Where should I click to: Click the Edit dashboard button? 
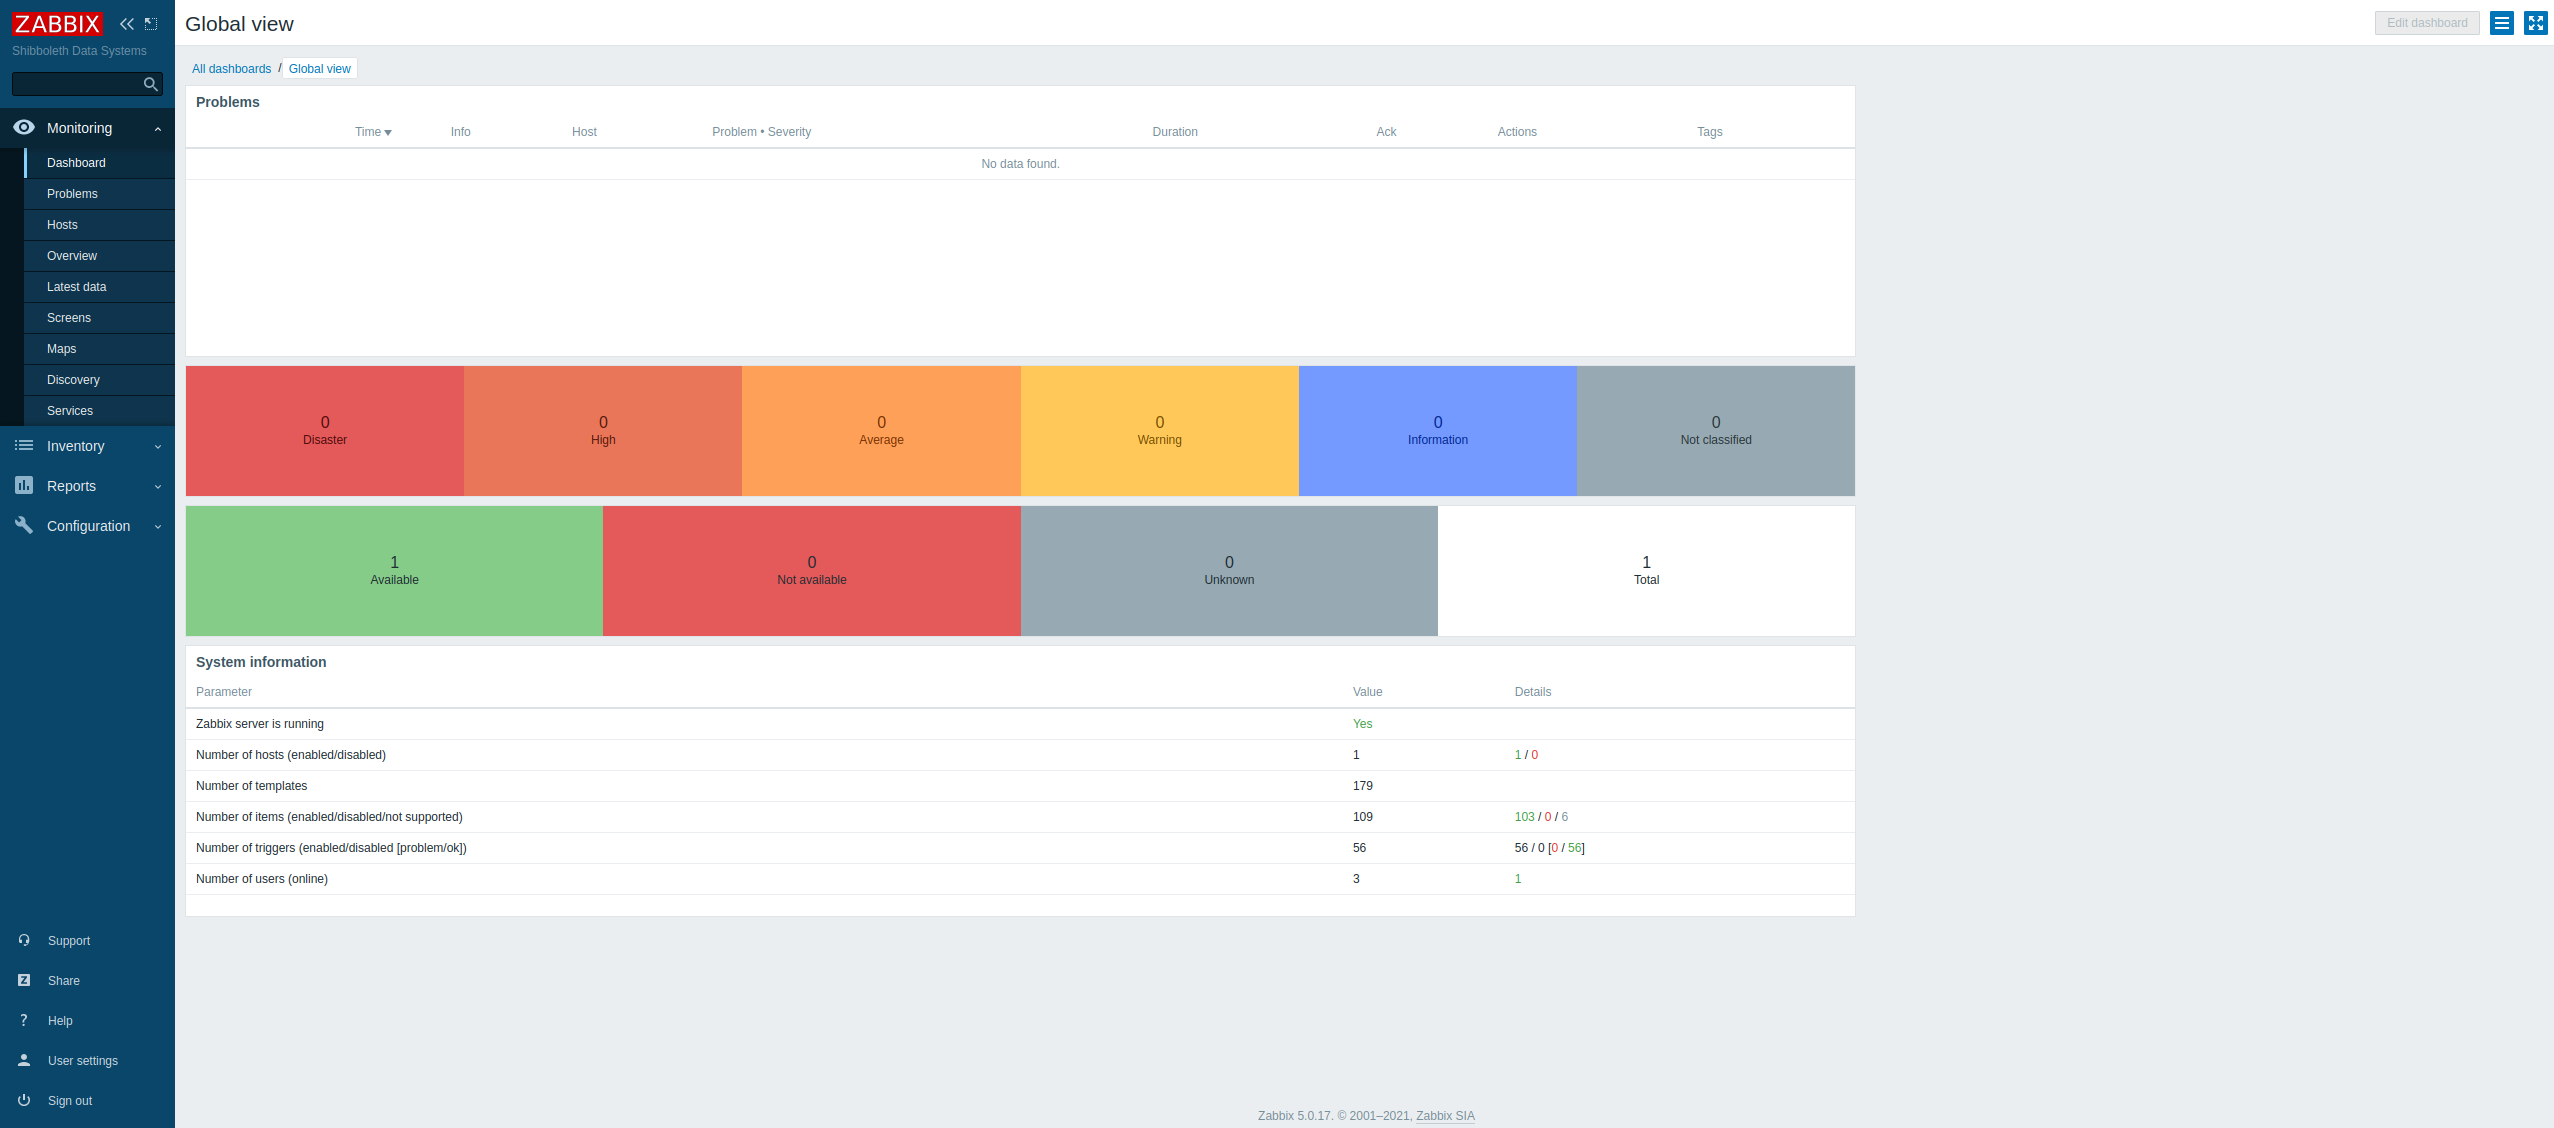coord(2426,23)
